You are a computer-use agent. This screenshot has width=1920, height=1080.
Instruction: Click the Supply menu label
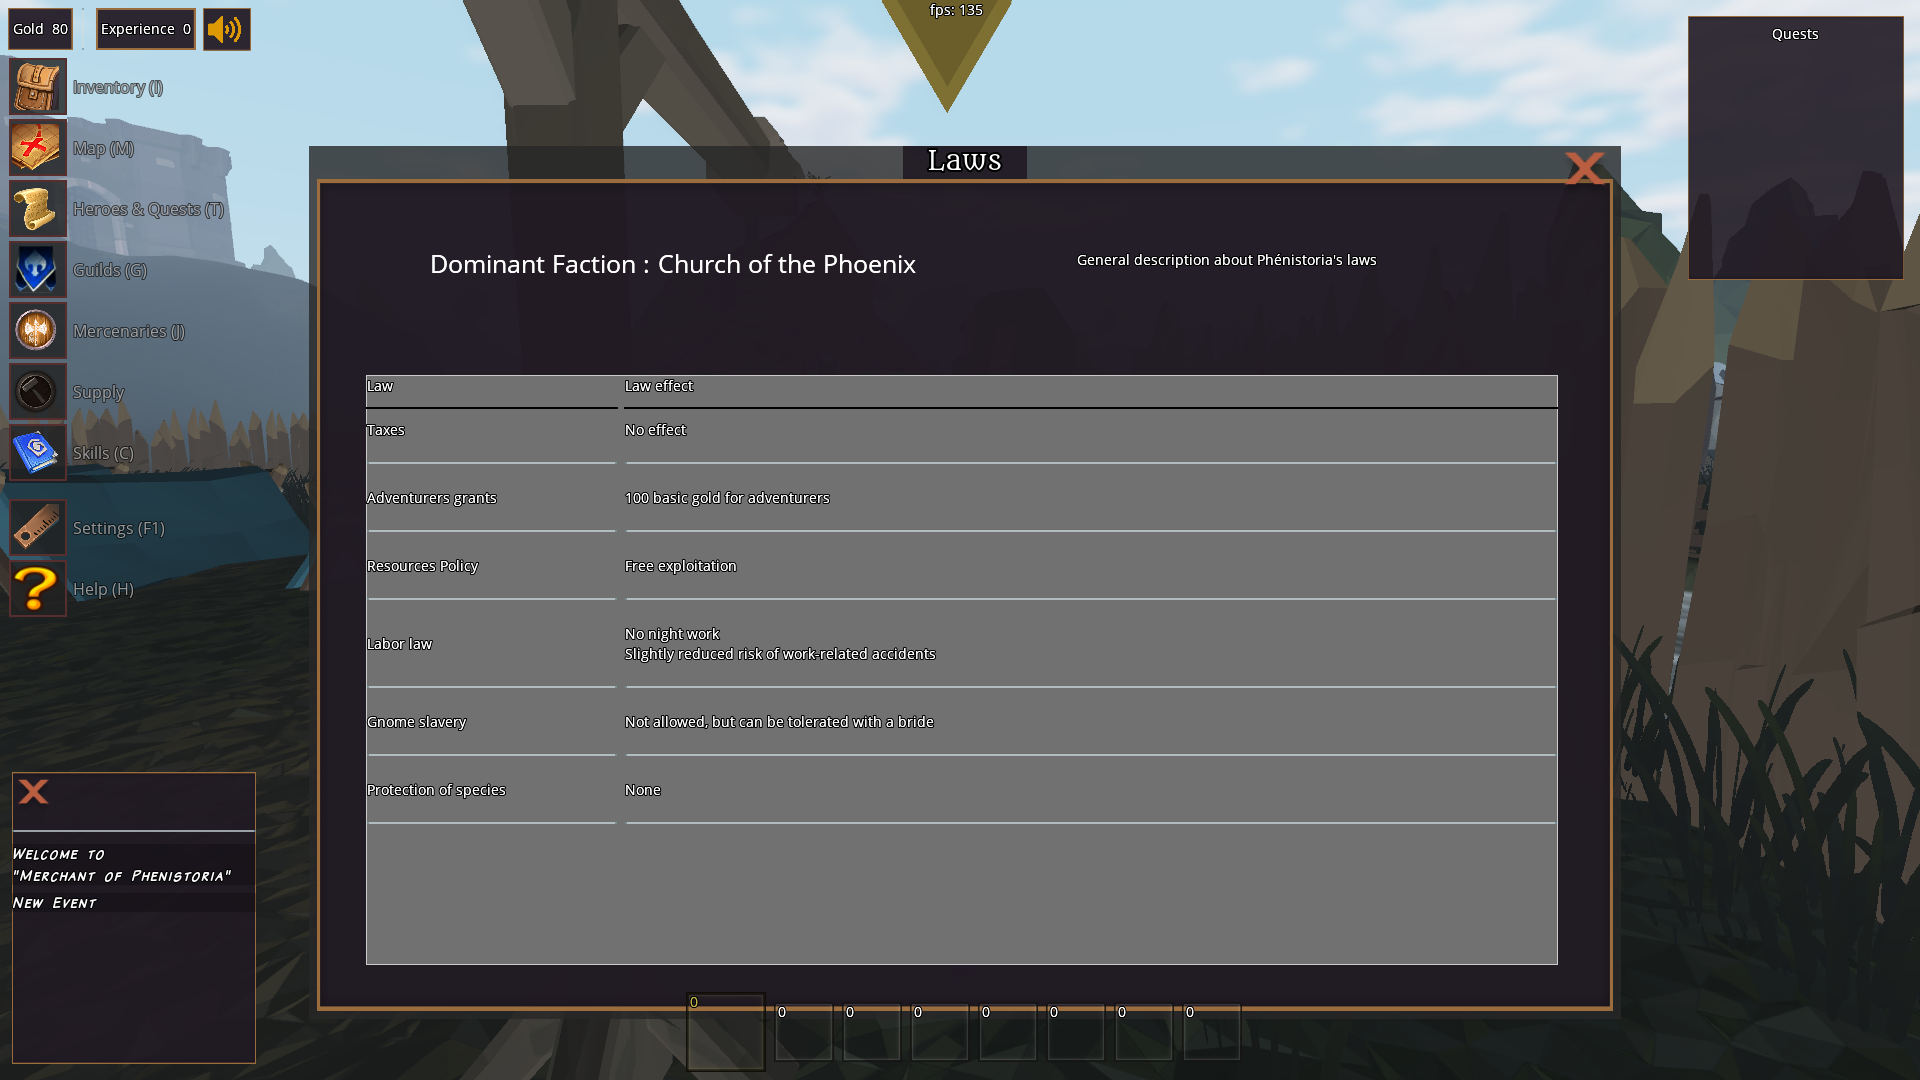(x=98, y=392)
